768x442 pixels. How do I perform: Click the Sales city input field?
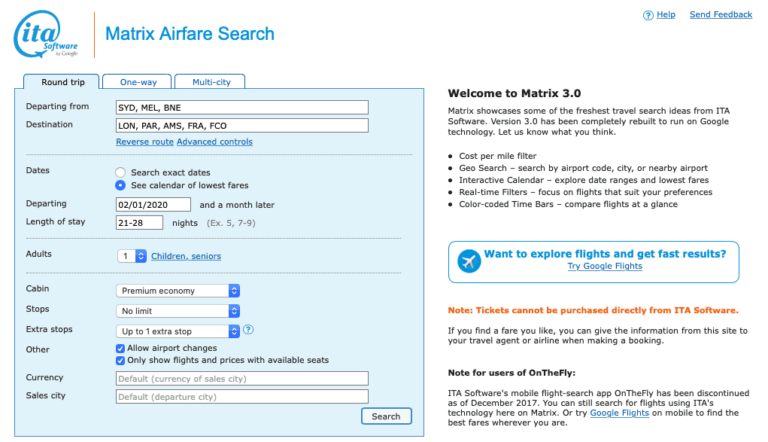pos(242,396)
